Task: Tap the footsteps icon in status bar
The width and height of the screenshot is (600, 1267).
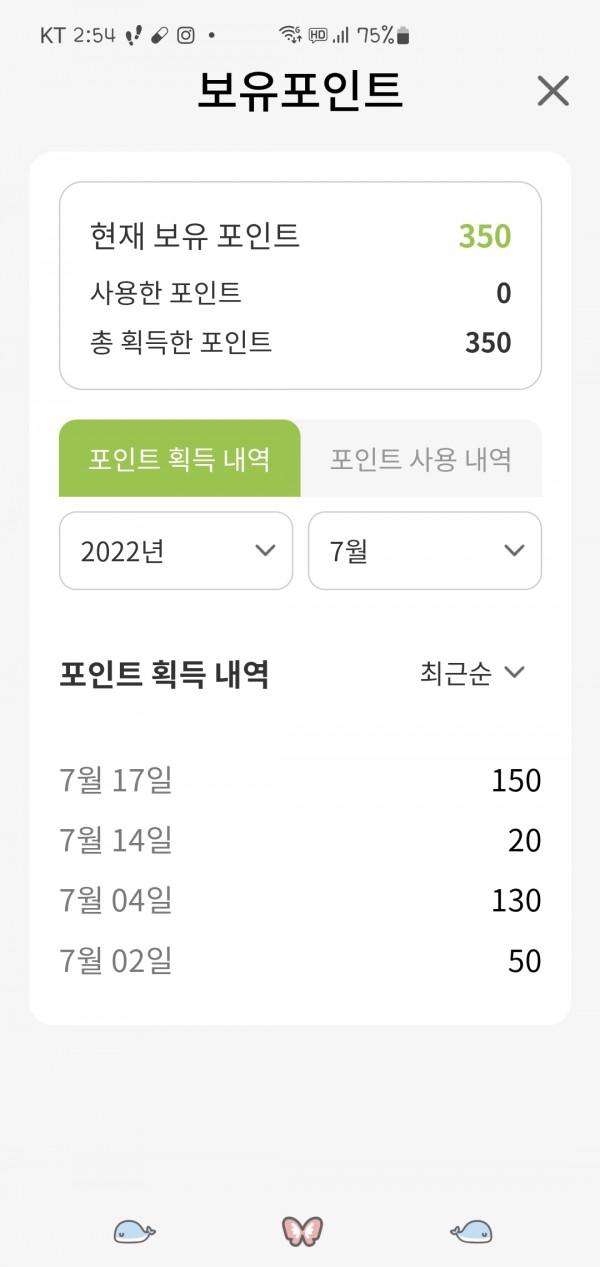Action: click(x=133, y=35)
